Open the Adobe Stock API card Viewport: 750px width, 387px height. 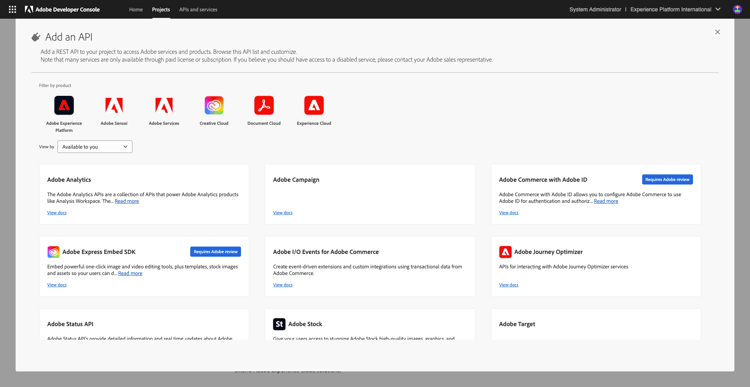click(370, 324)
